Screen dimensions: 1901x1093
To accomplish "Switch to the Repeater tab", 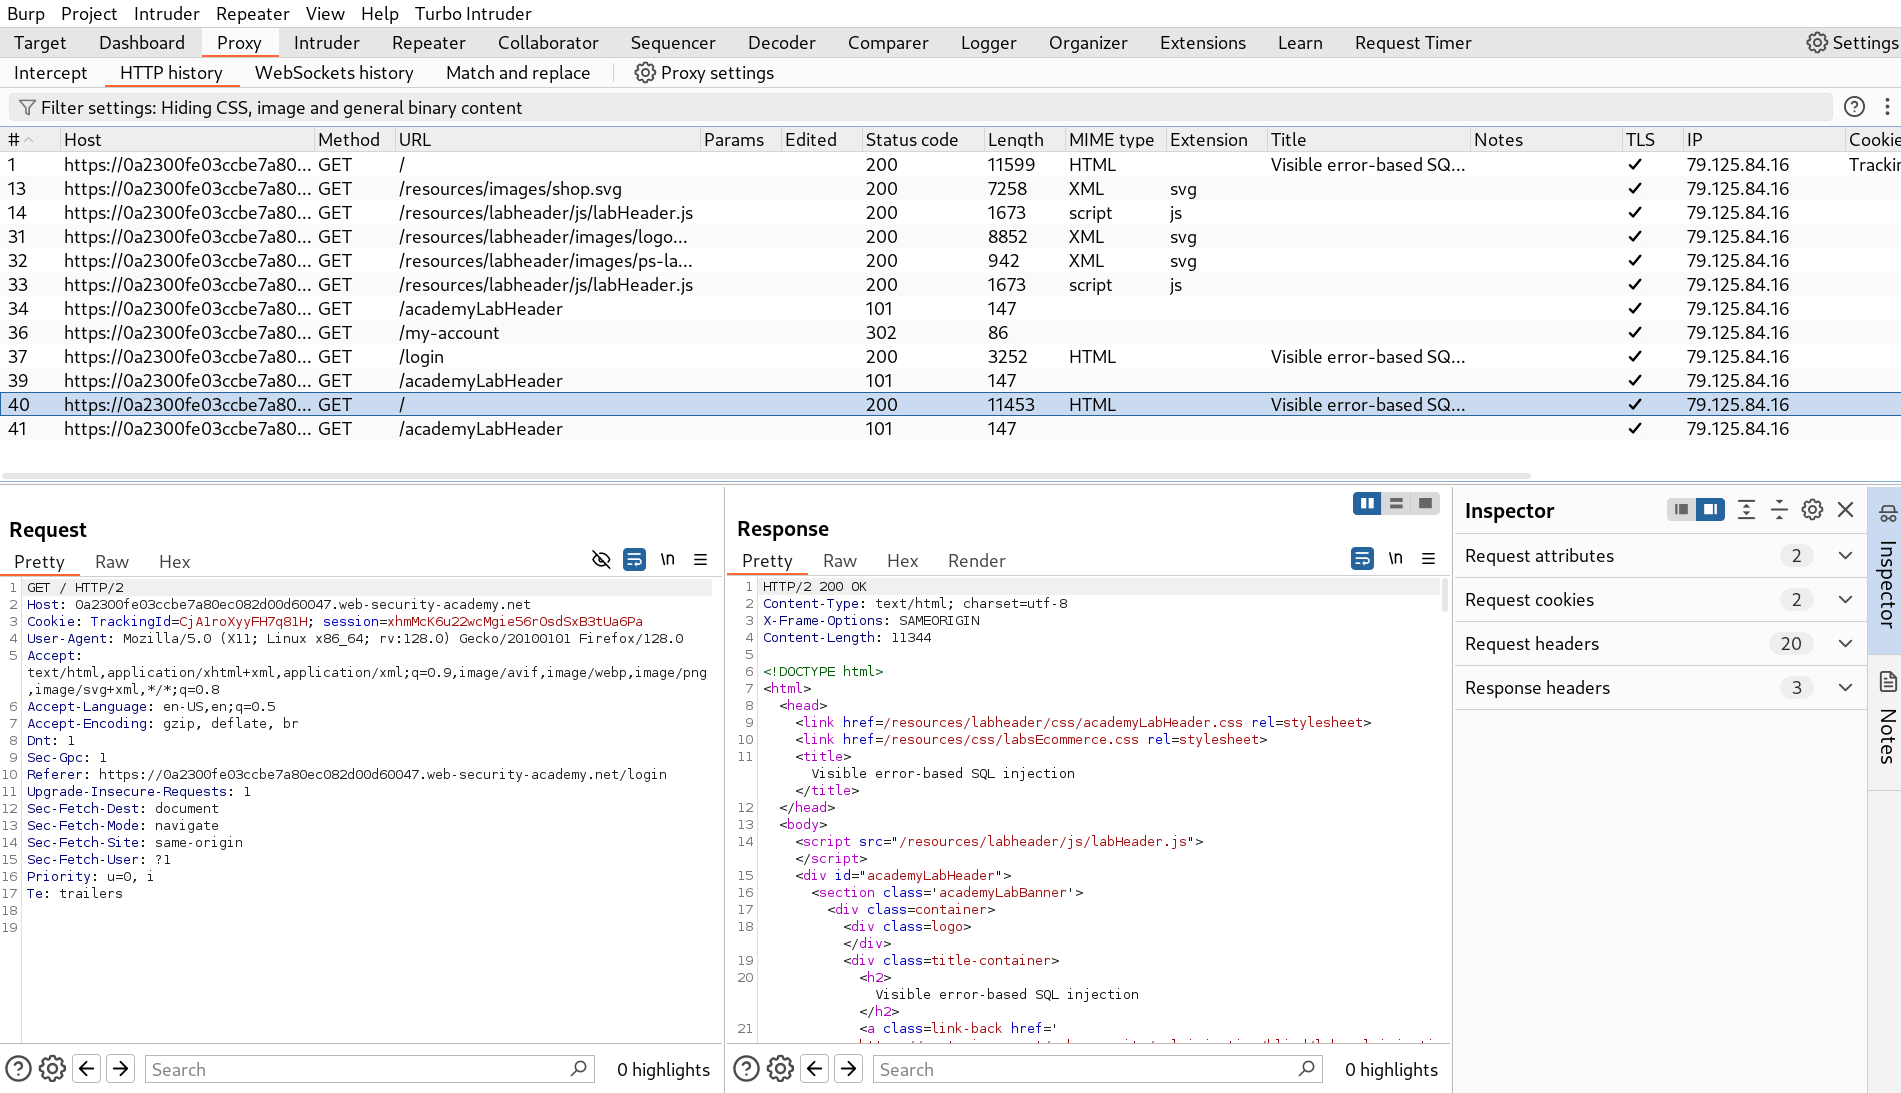I will [428, 42].
